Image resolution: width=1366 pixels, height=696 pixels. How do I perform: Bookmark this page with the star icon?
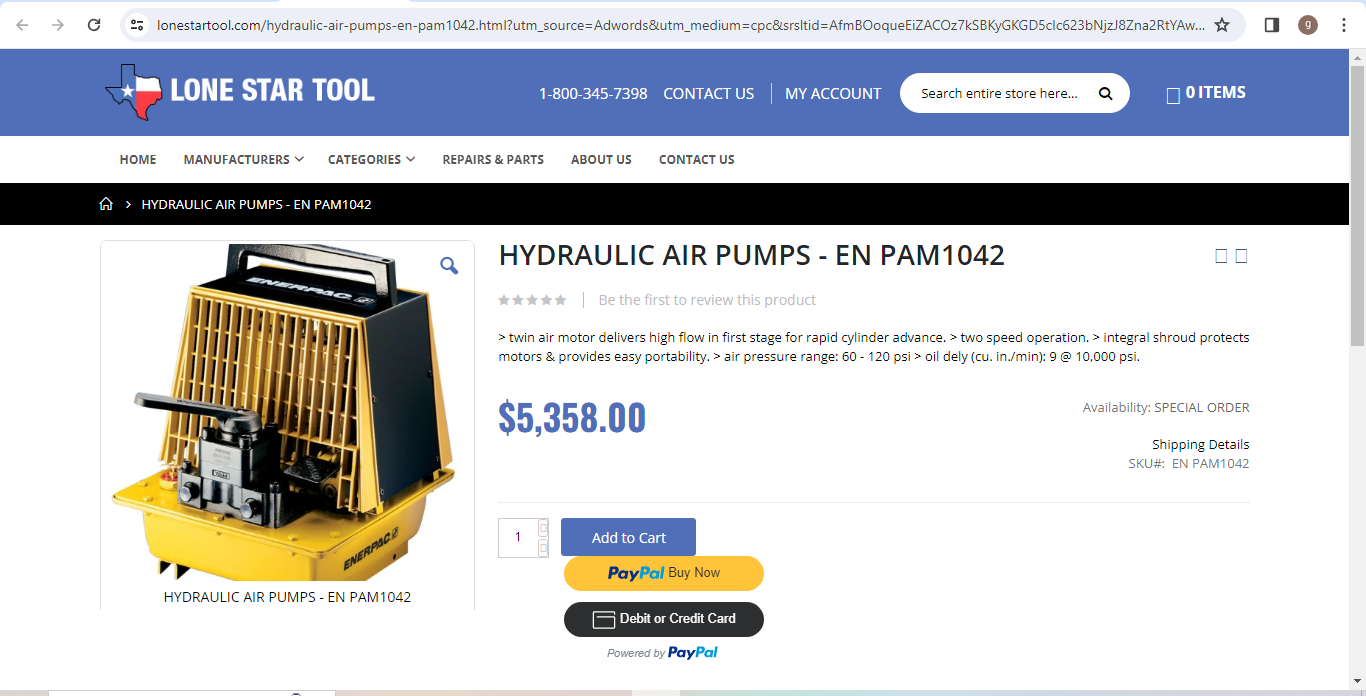(1222, 25)
